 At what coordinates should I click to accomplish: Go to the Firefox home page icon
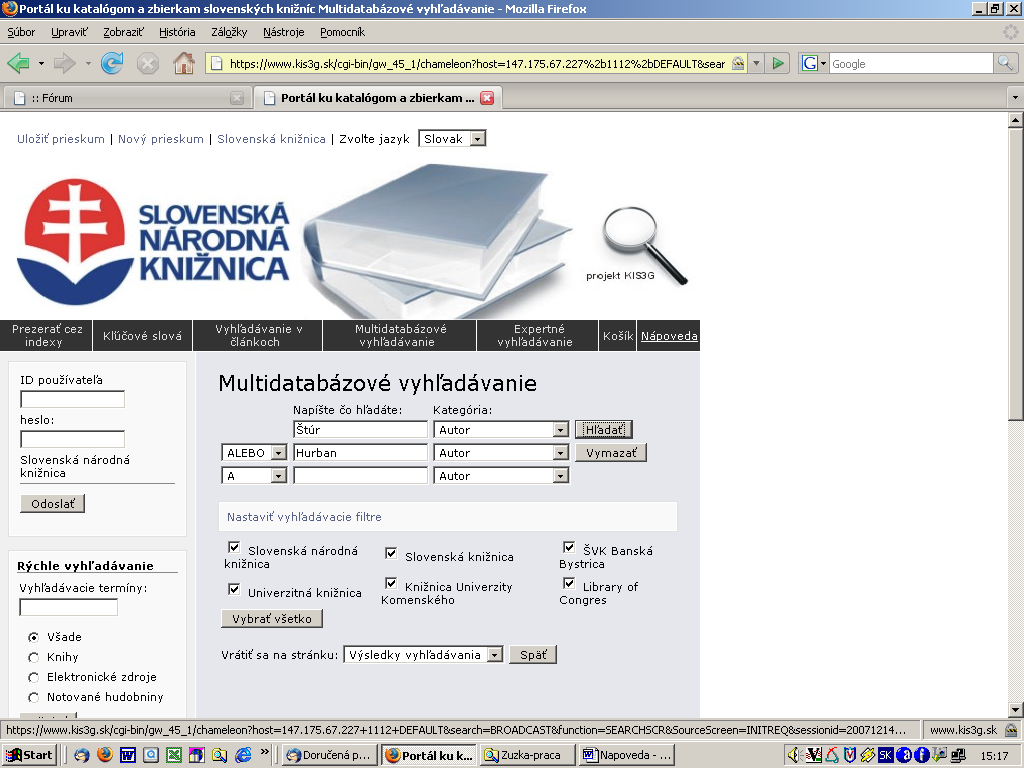[184, 63]
